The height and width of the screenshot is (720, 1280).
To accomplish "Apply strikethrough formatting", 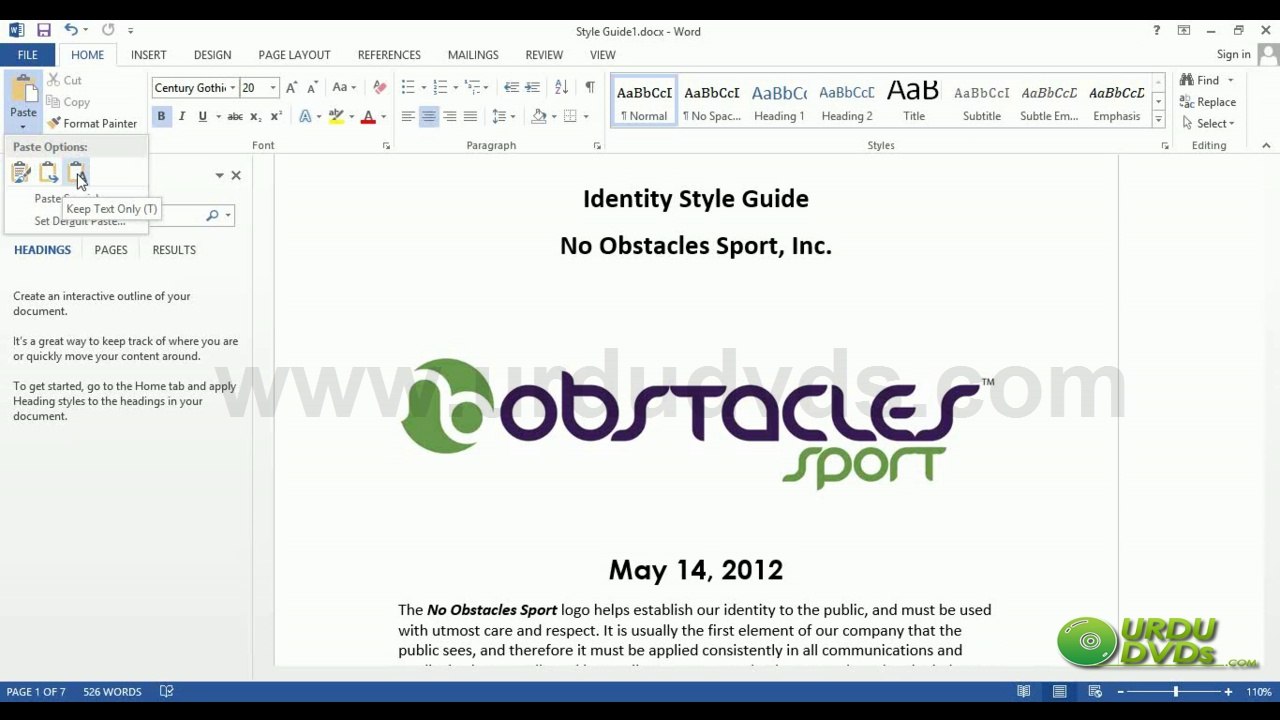I will tap(235, 117).
